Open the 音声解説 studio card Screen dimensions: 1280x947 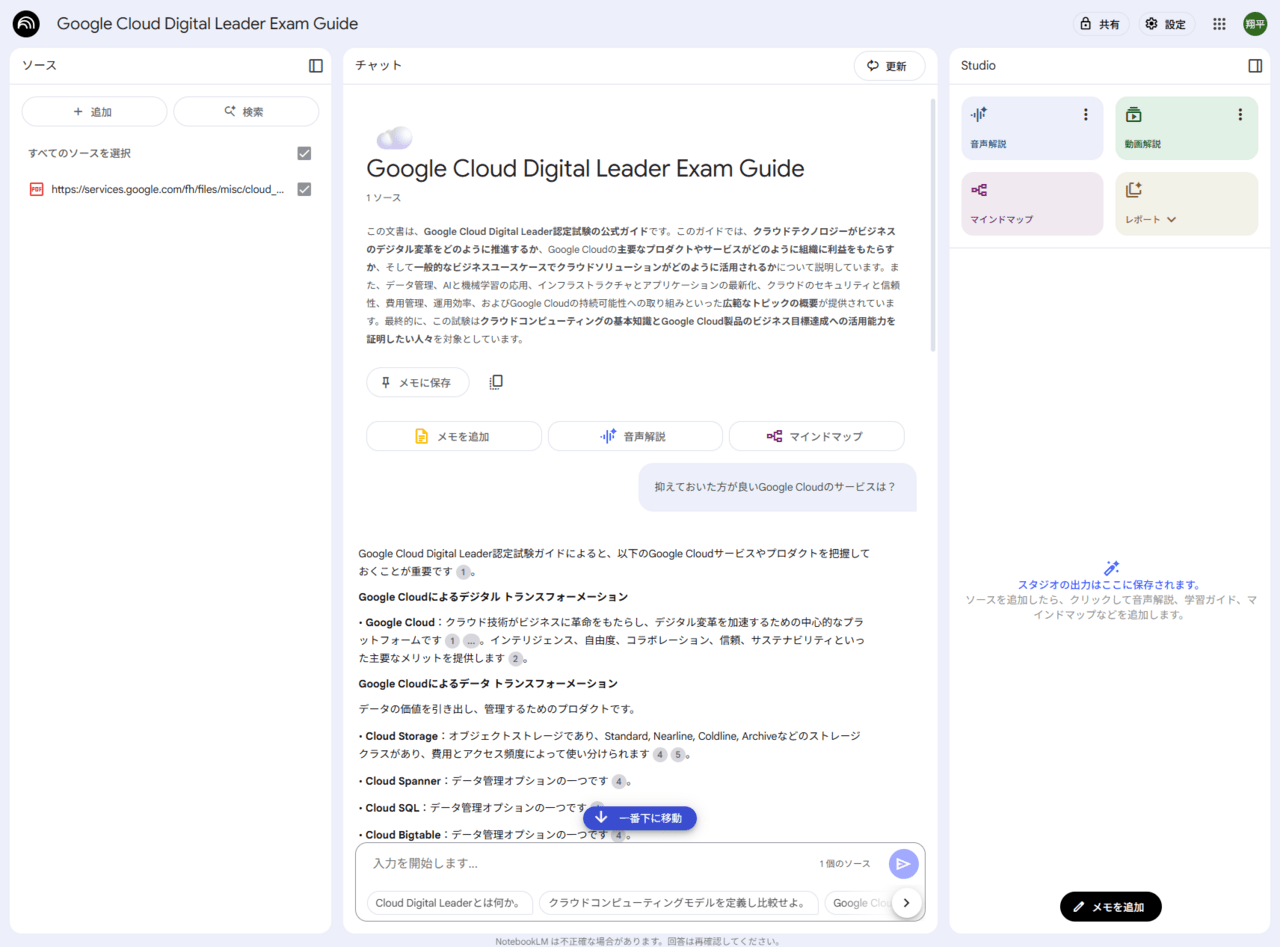coord(1032,128)
